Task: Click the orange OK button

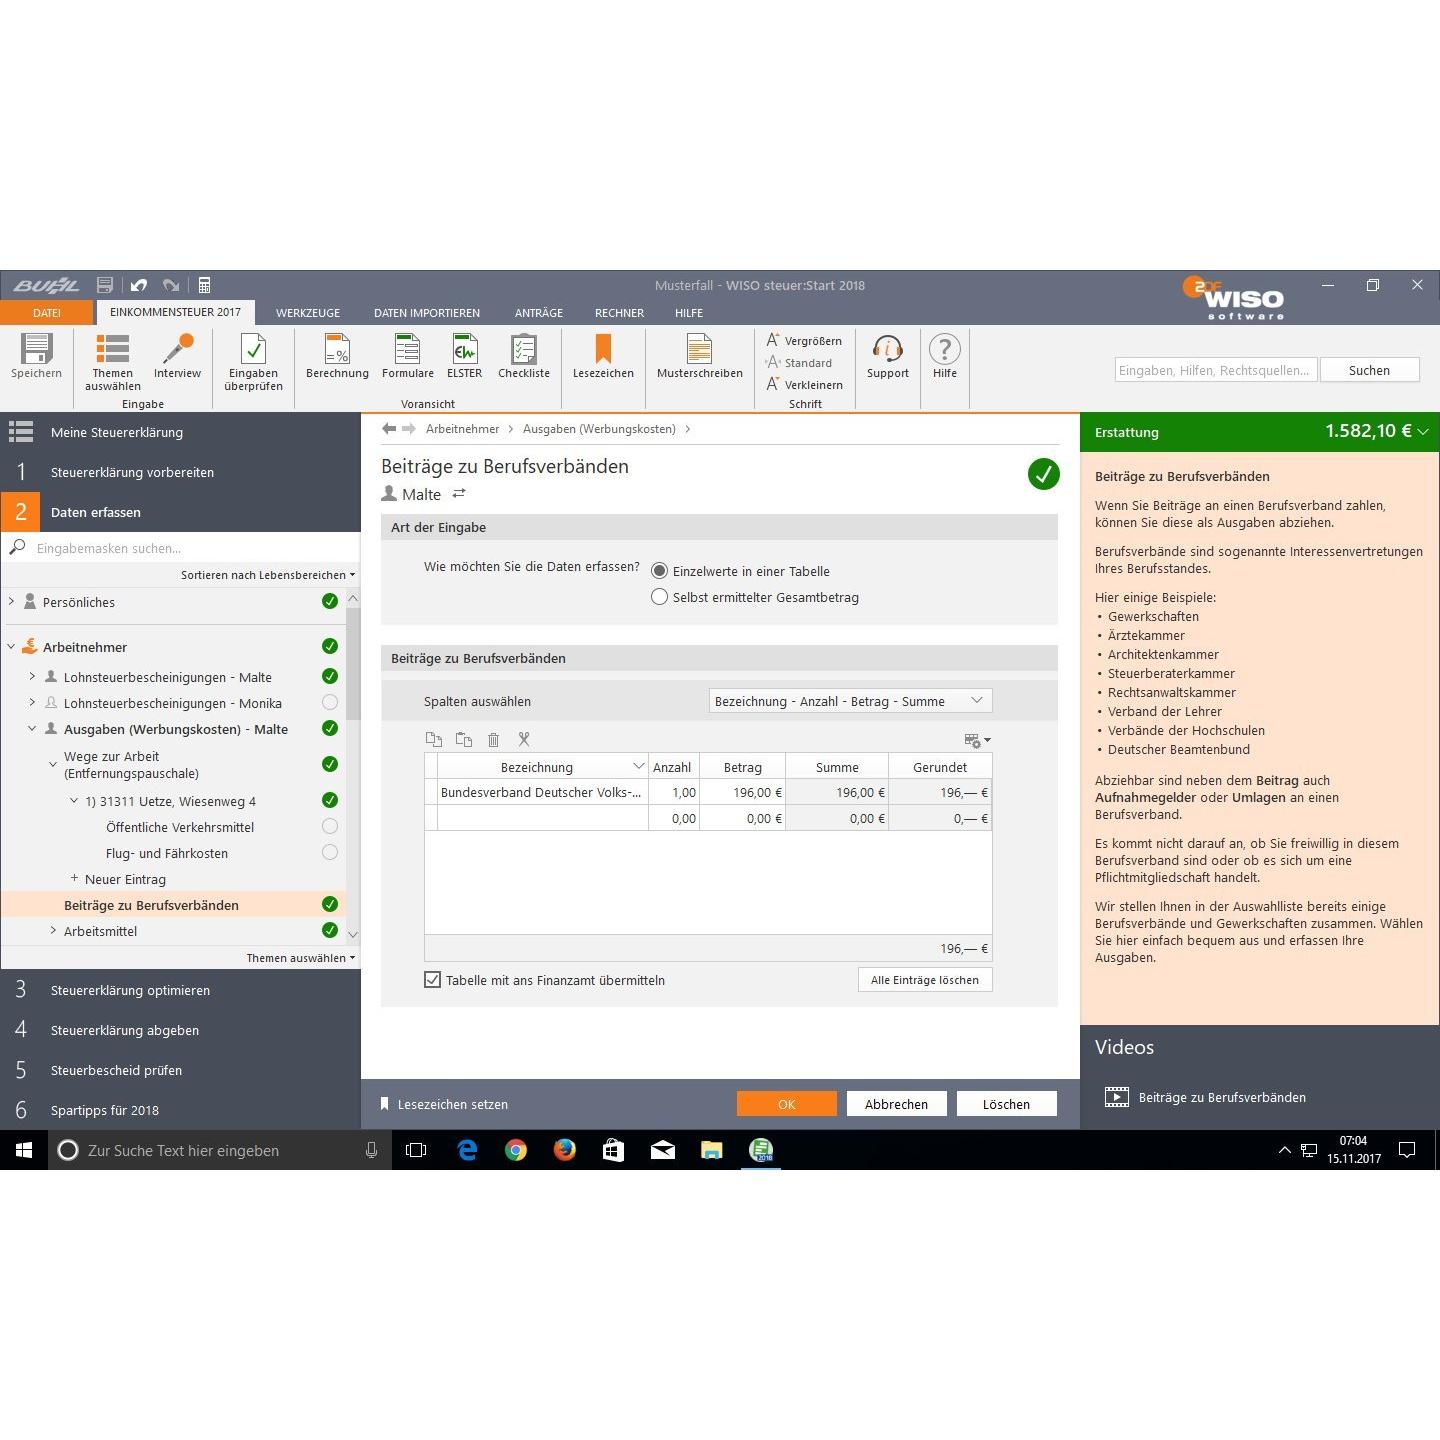Action: [787, 1104]
